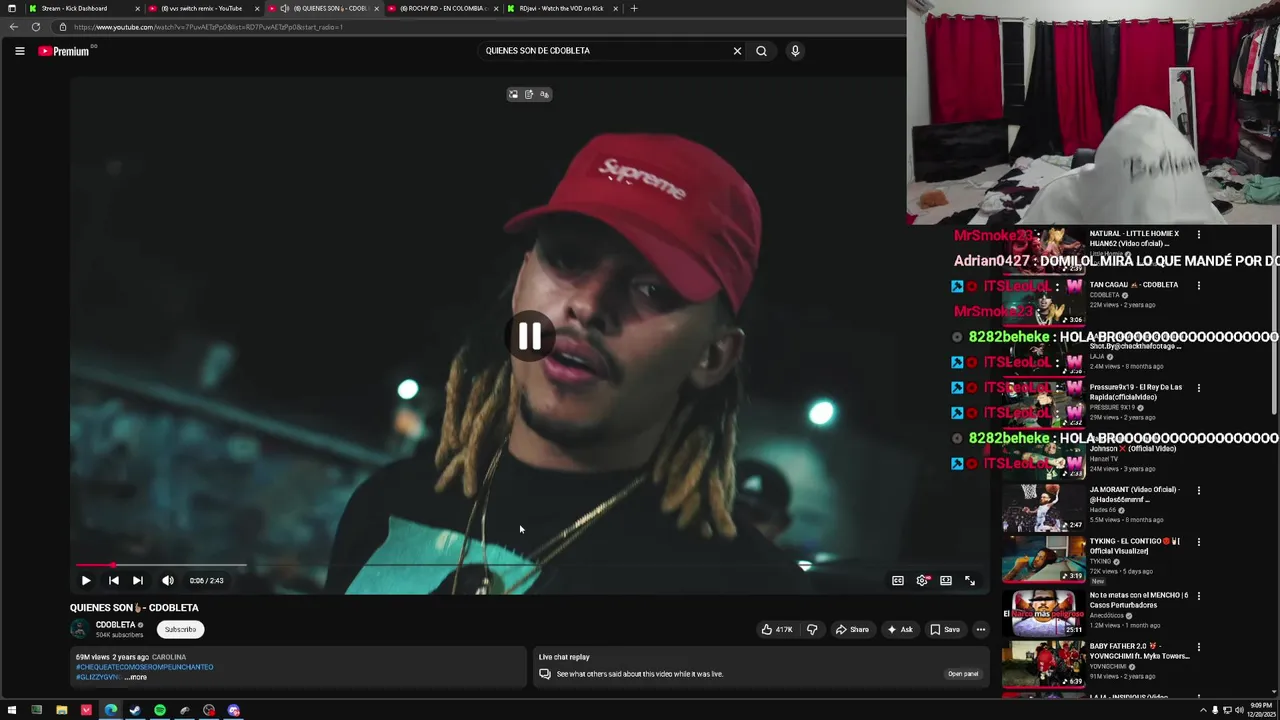
Task: Click the third overlay icon above the video
Action: (x=544, y=95)
